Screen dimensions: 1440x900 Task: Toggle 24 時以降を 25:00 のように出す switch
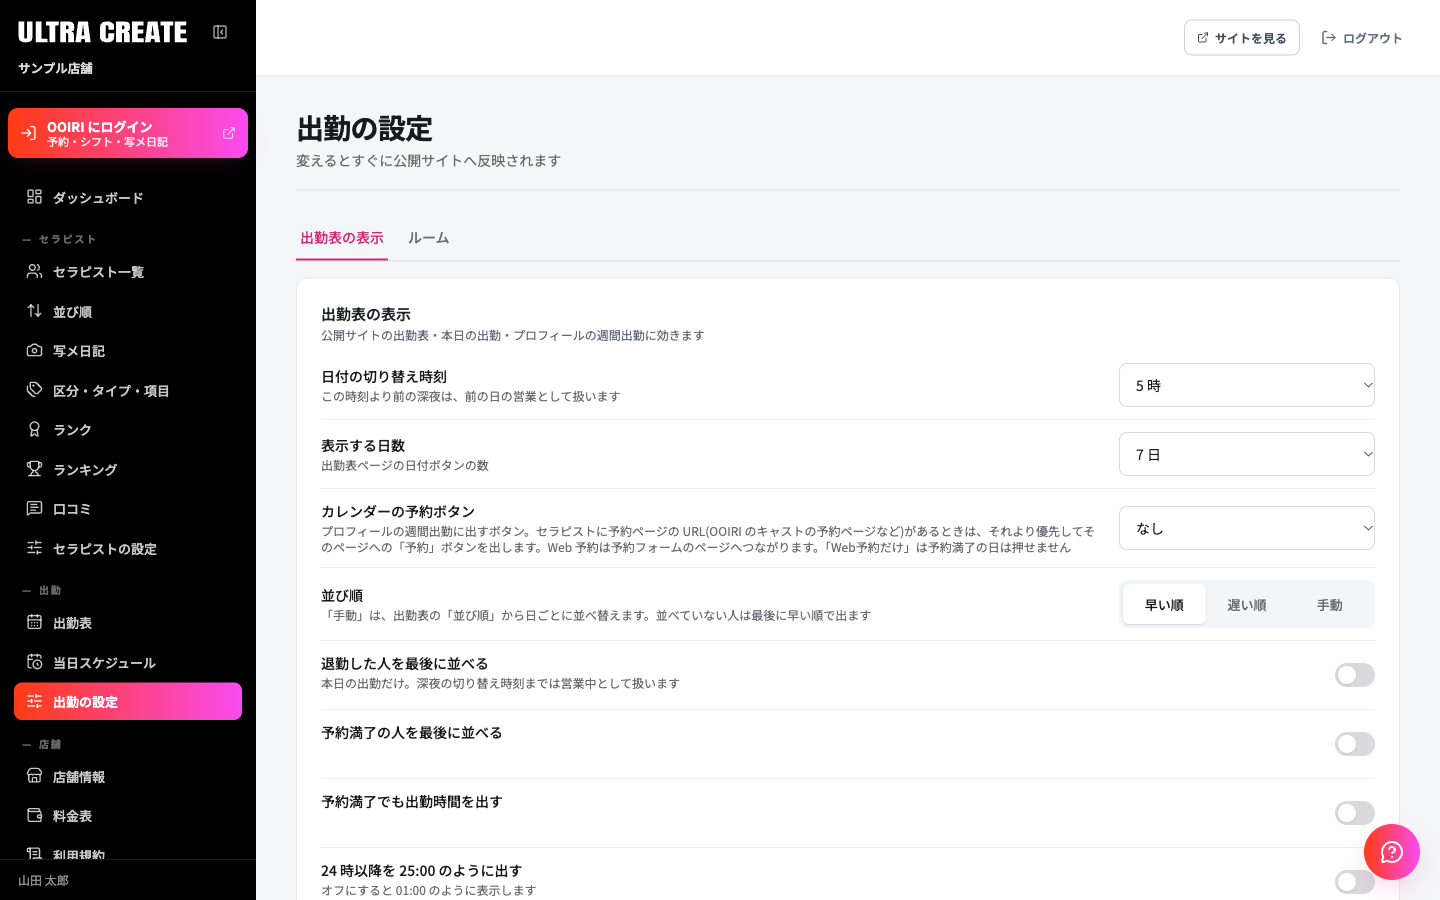coord(1355,882)
